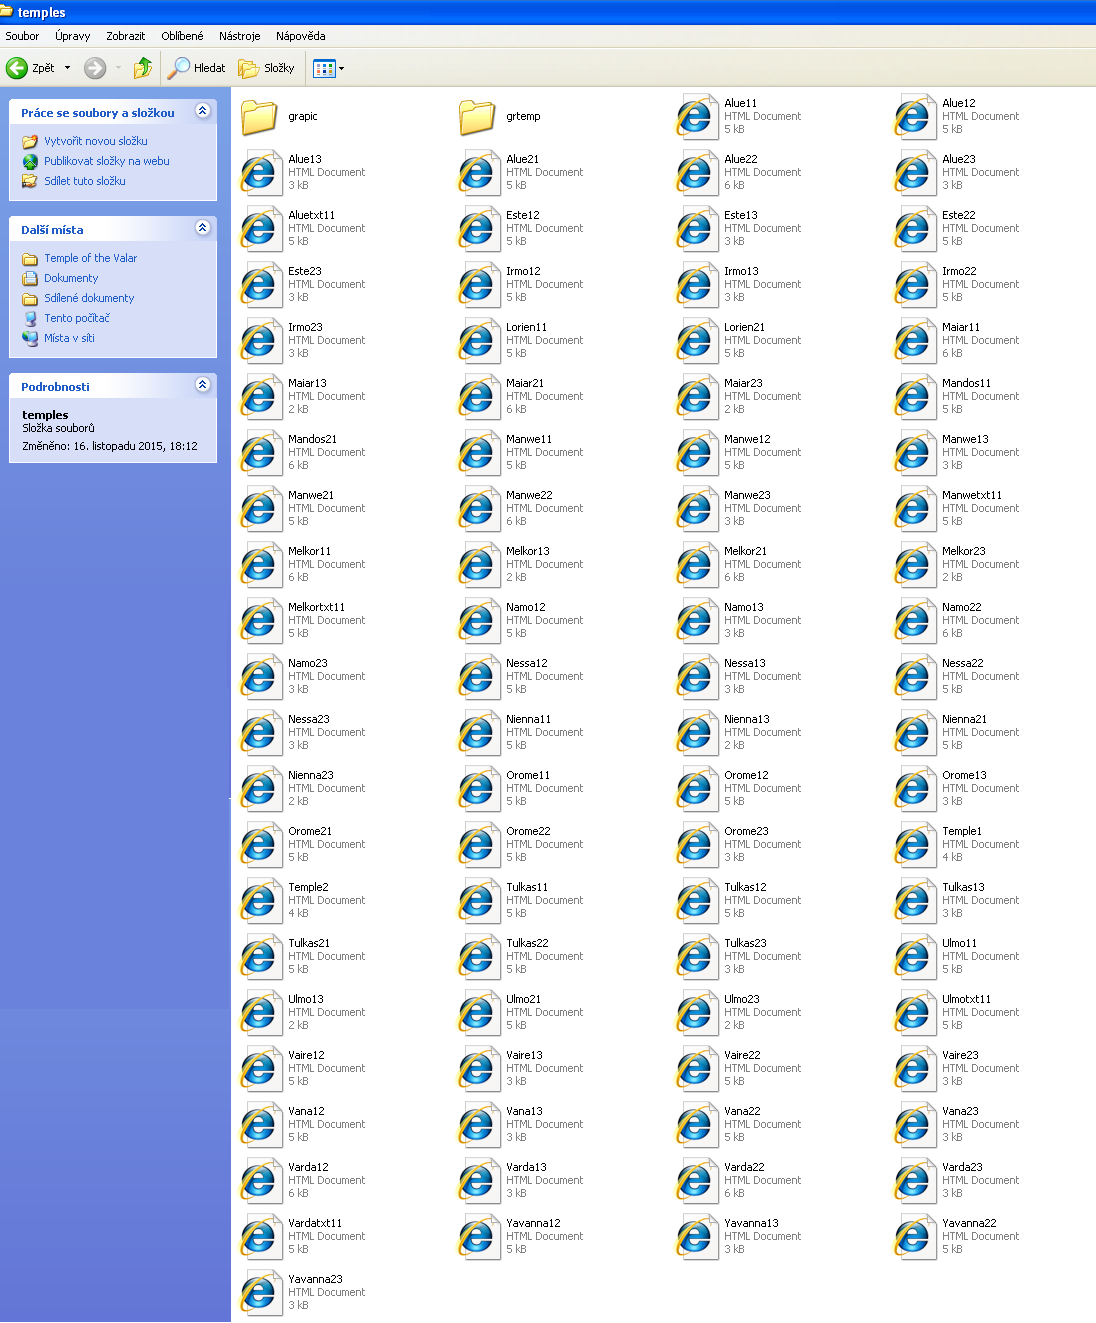
Task: Click the Yavanna12 file name
Action: click(533, 1223)
